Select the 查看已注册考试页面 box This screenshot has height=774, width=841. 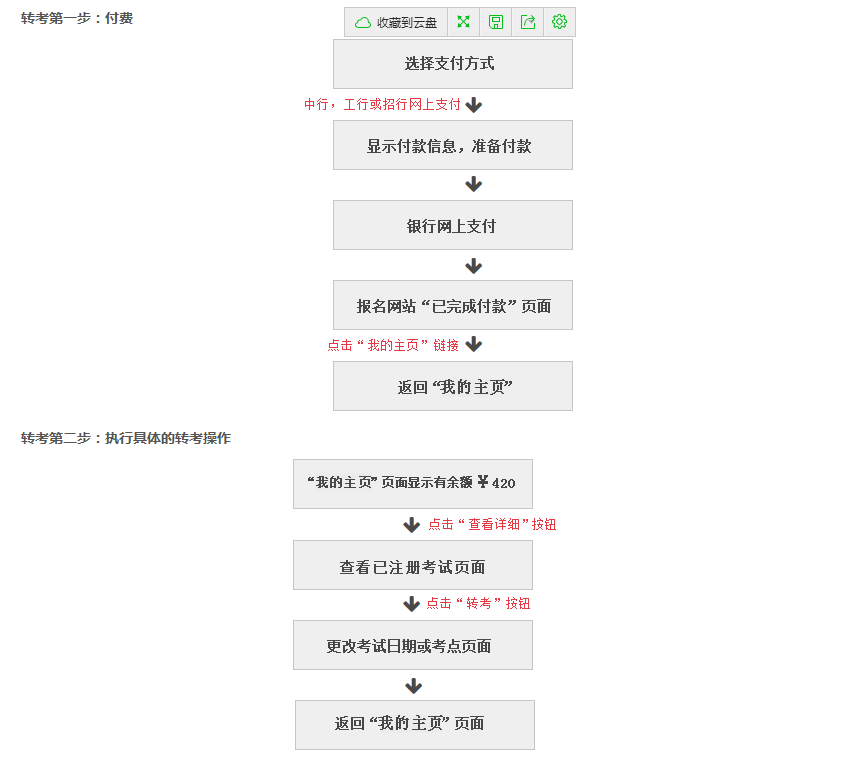pyautogui.click(x=413, y=565)
